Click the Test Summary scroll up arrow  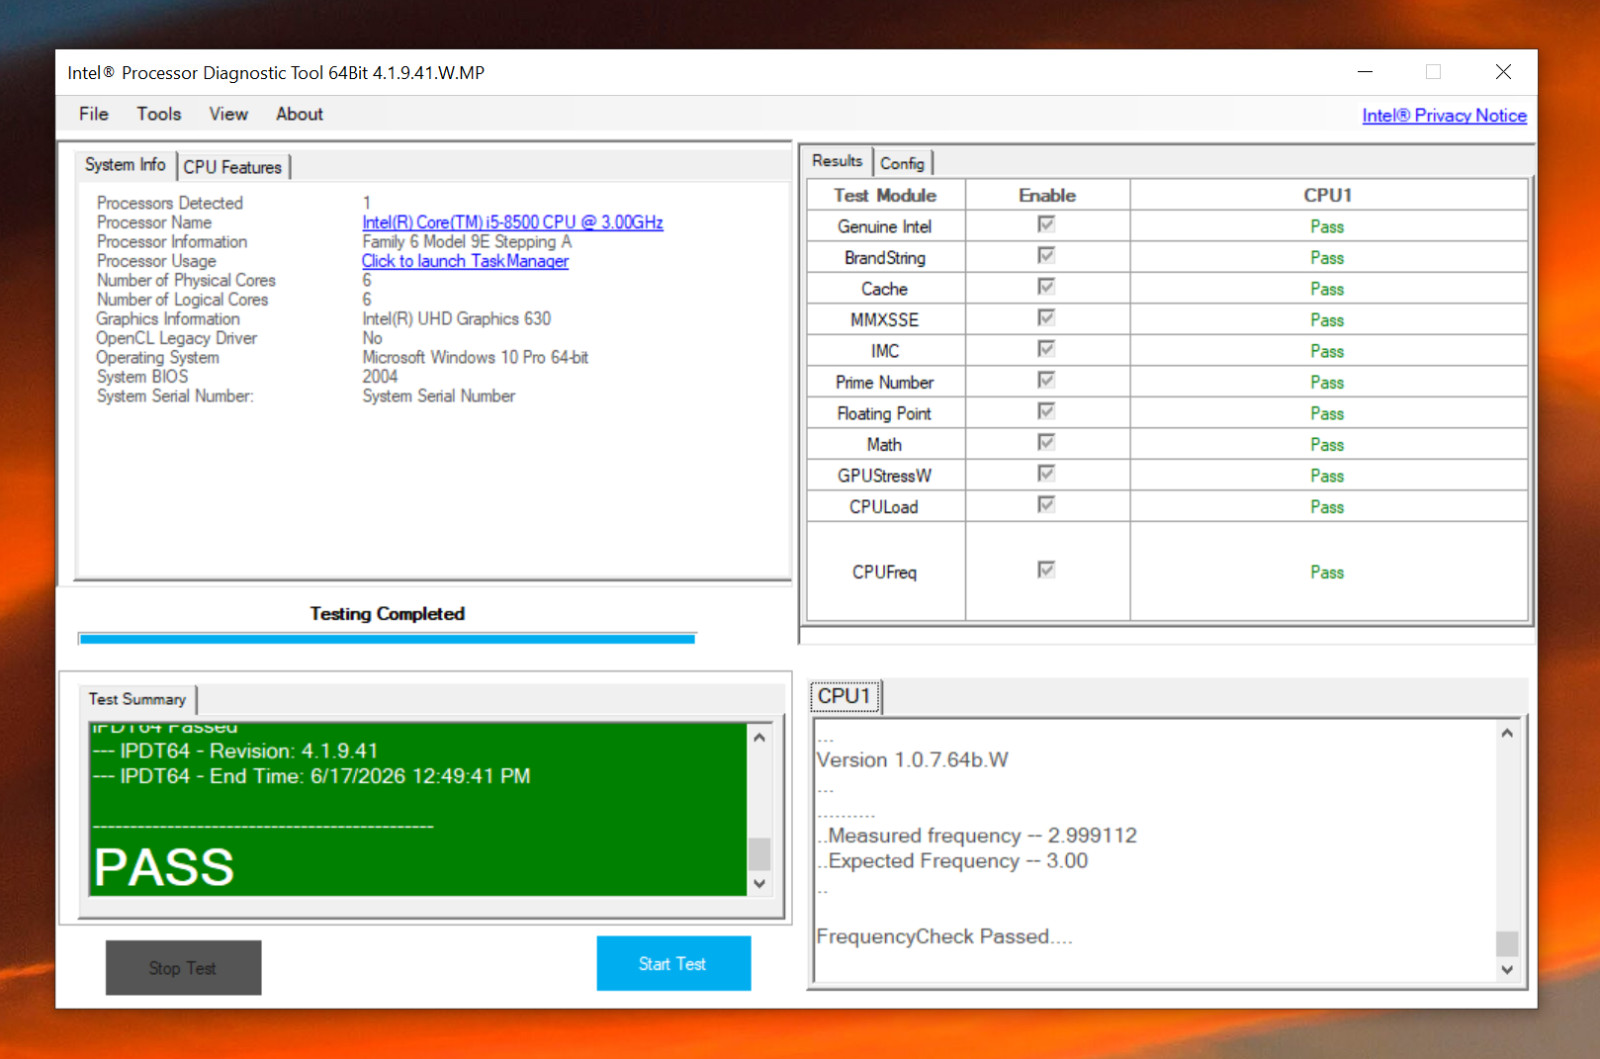coord(759,737)
